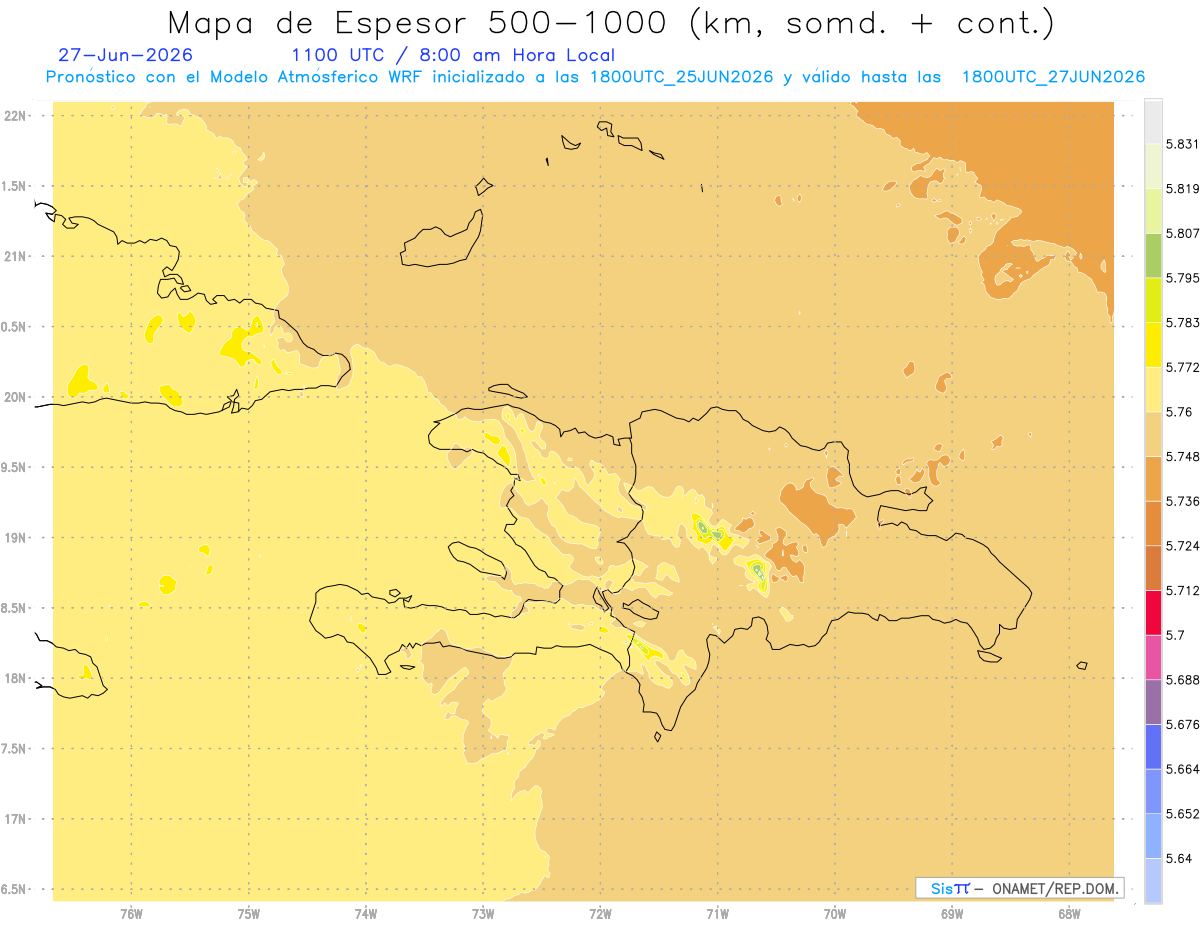Select the purple swatch between 5.688 and 5.676
Image resolution: width=1200 pixels, height=927 pixels.
[1153, 702]
